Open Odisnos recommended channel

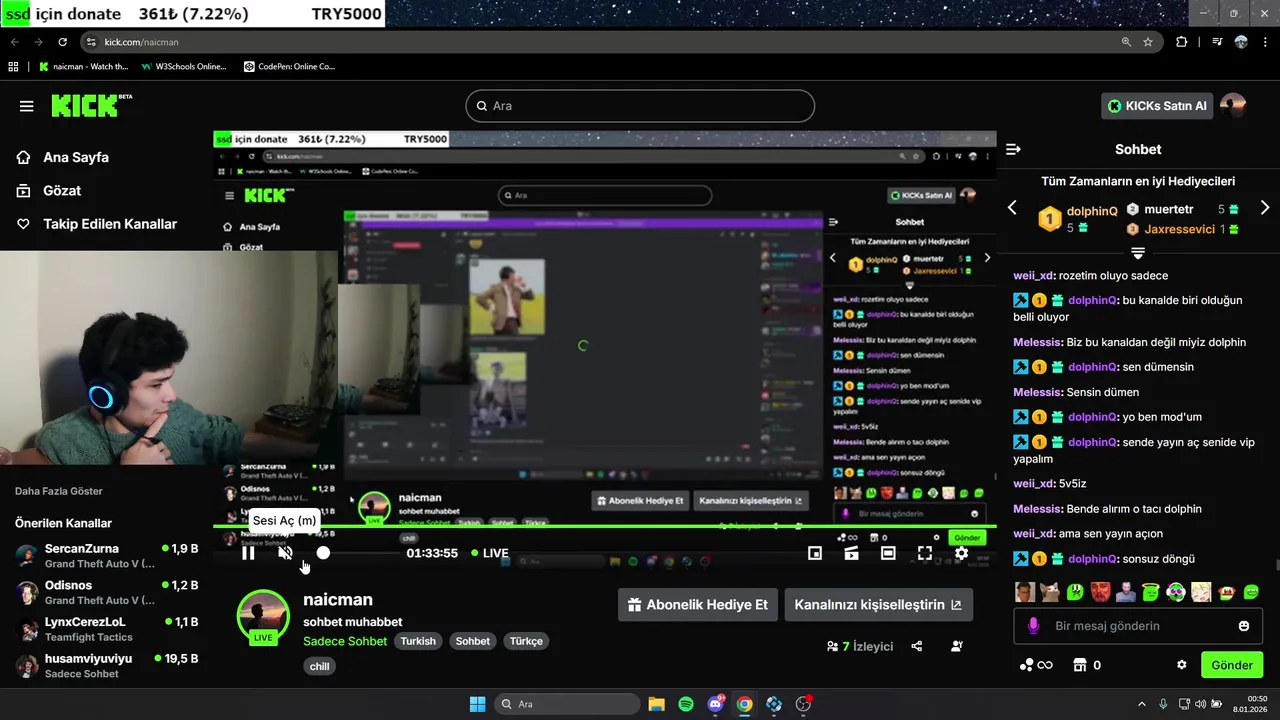[106, 592]
